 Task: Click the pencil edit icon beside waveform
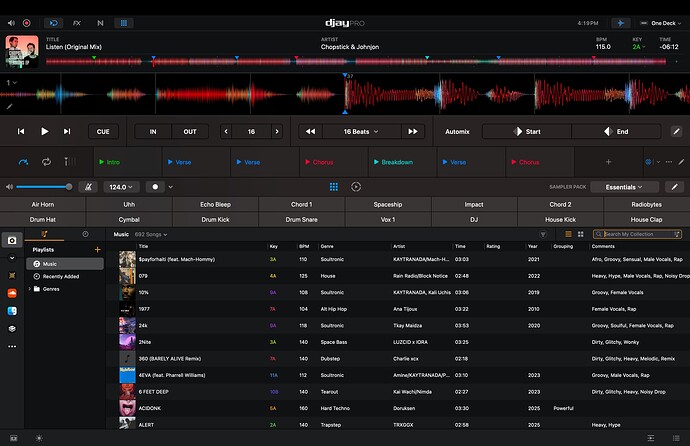point(9,106)
